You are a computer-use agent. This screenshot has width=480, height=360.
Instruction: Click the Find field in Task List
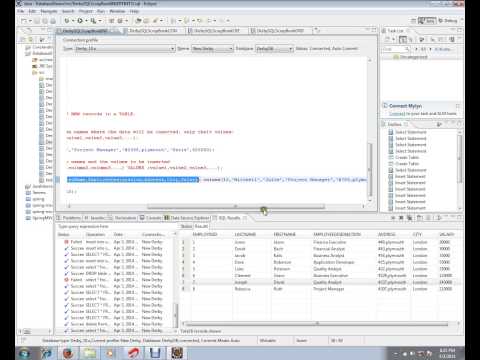396,49
